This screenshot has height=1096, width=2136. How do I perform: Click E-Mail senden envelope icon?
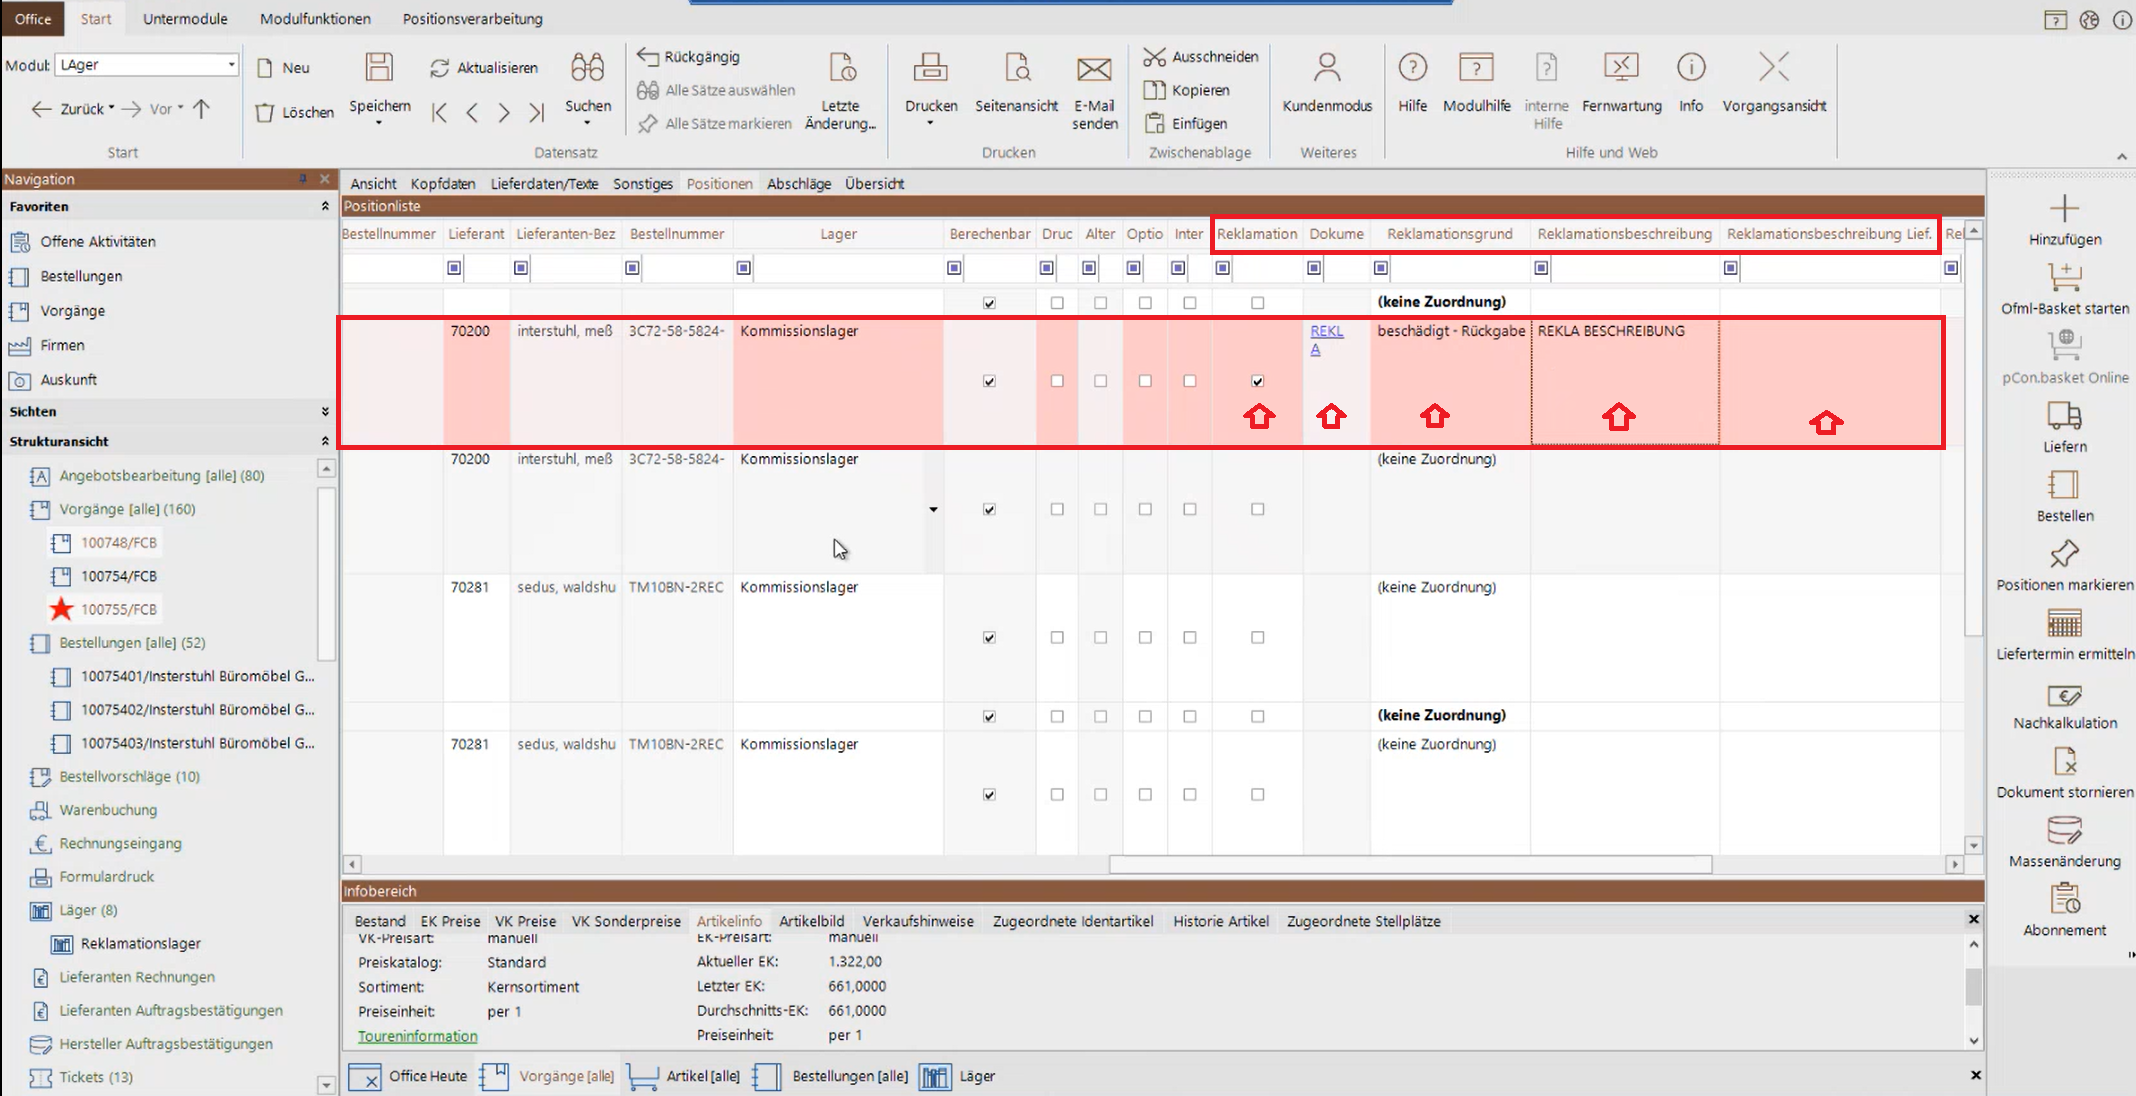1094,68
